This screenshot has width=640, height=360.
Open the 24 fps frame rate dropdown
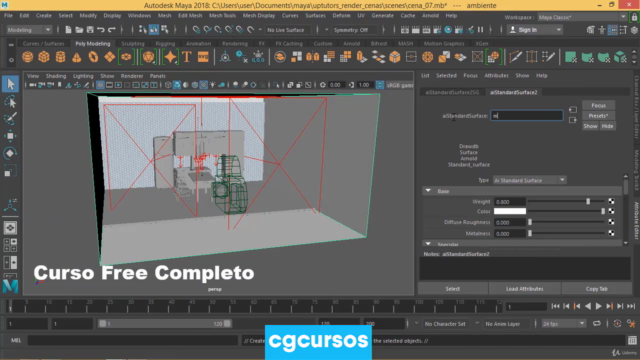click(x=563, y=324)
